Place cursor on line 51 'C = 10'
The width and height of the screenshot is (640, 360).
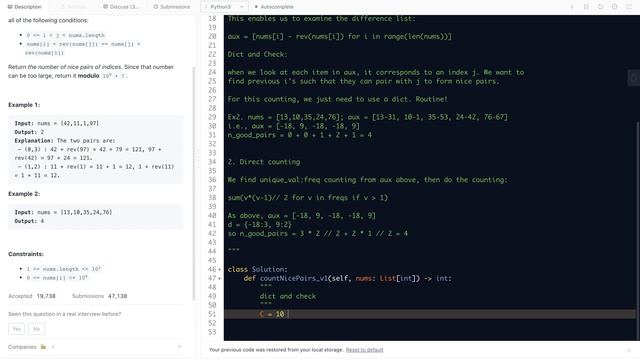coord(272,314)
